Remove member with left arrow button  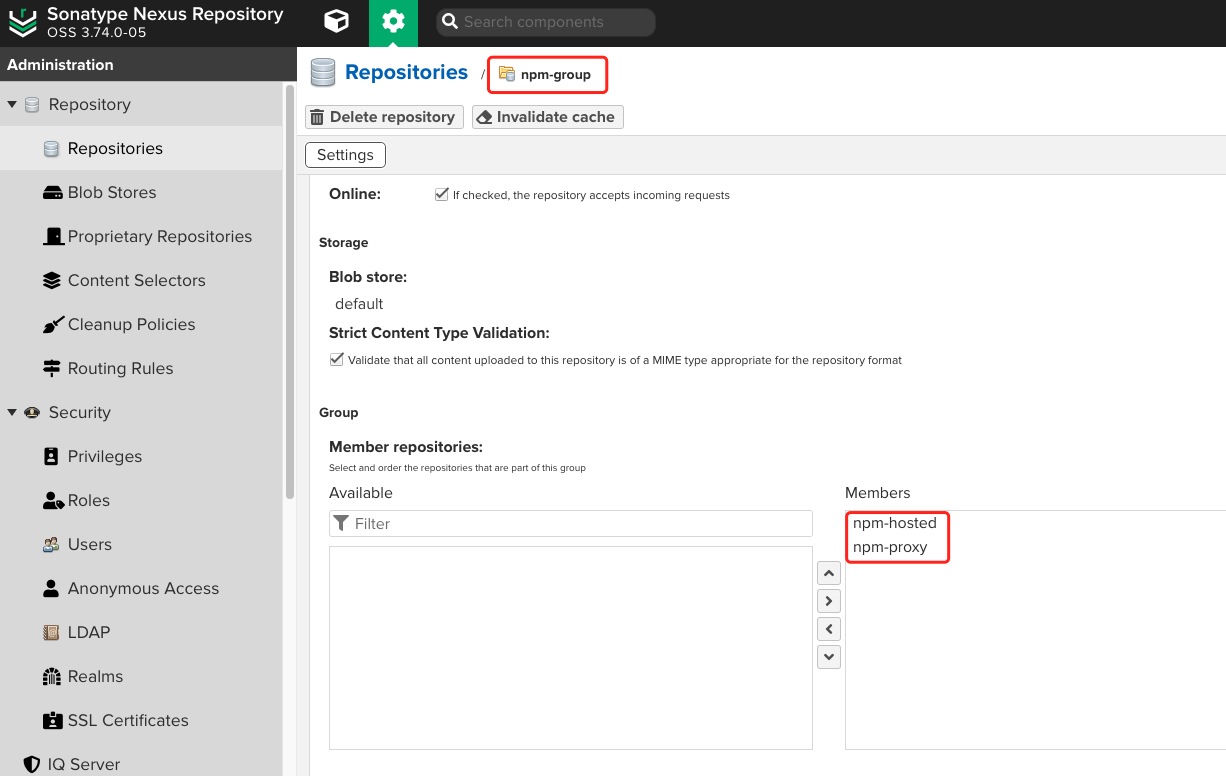tap(829, 630)
